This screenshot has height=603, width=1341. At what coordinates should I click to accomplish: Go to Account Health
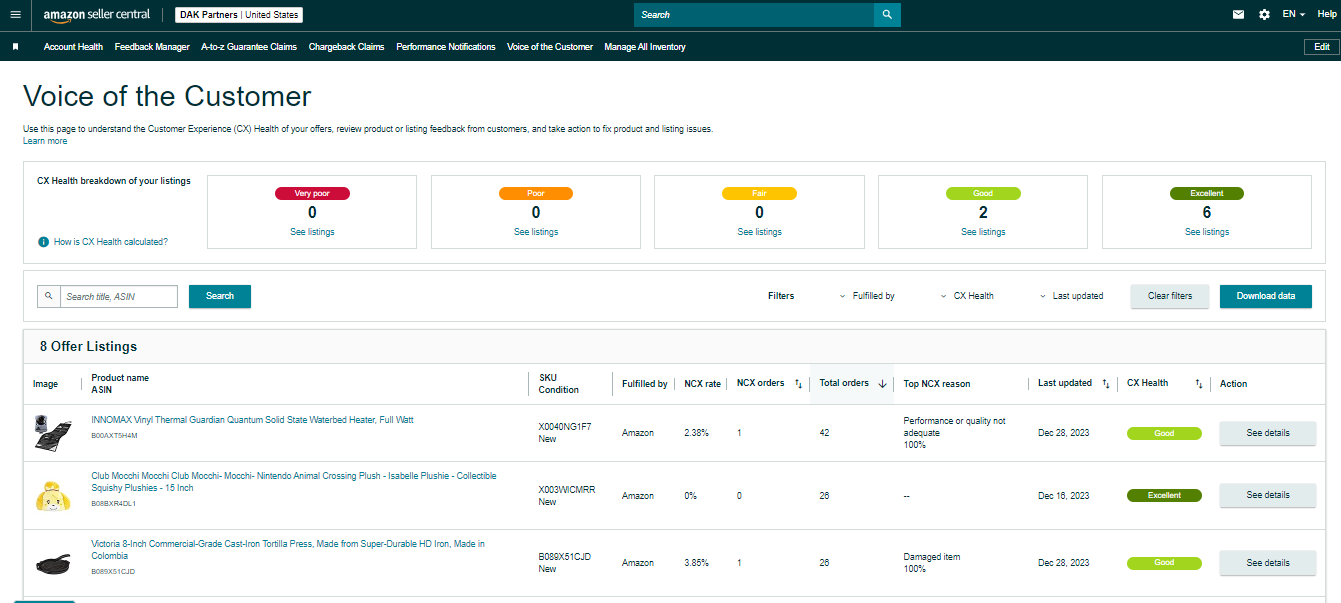(73, 47)
